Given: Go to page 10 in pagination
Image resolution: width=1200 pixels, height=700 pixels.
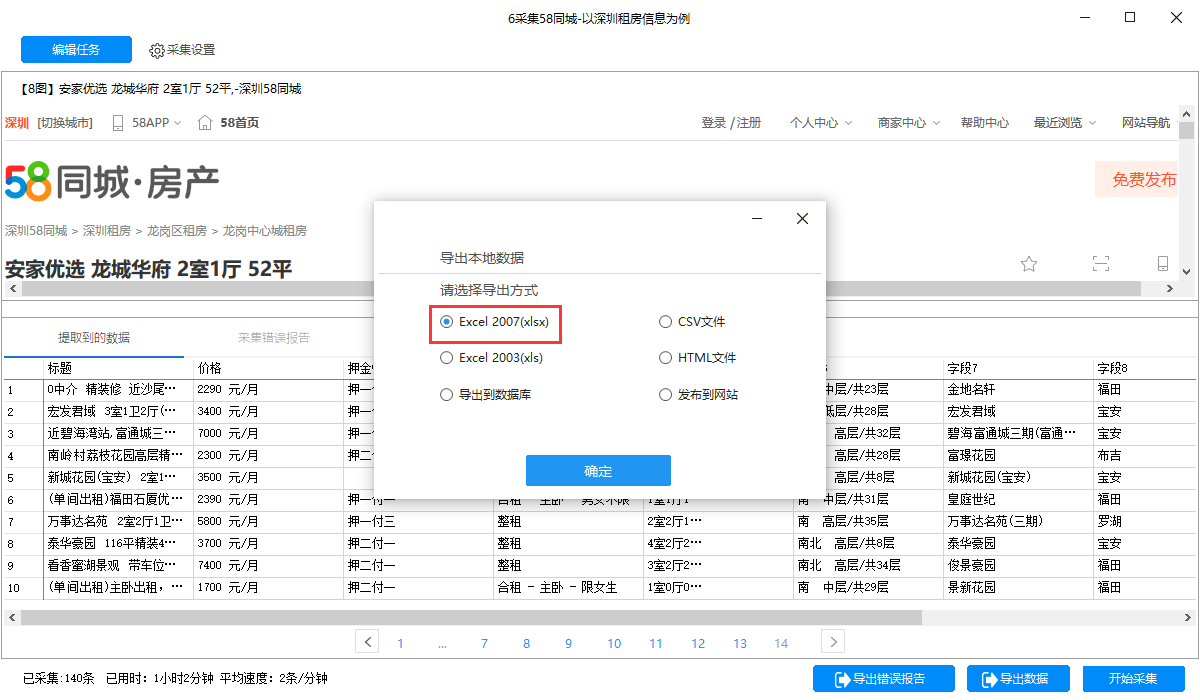Looking at the screenshot, I should (x=614, y=643).
